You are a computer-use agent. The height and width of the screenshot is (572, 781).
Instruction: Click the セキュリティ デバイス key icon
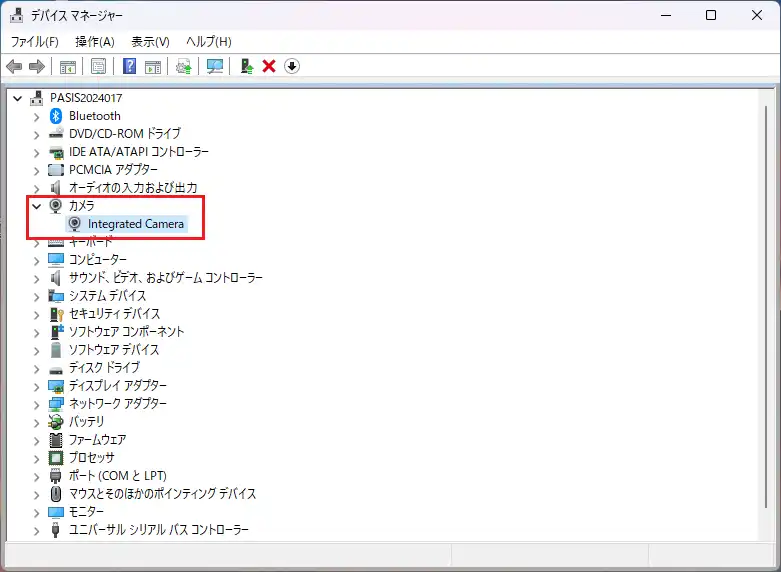pos(56,314)
